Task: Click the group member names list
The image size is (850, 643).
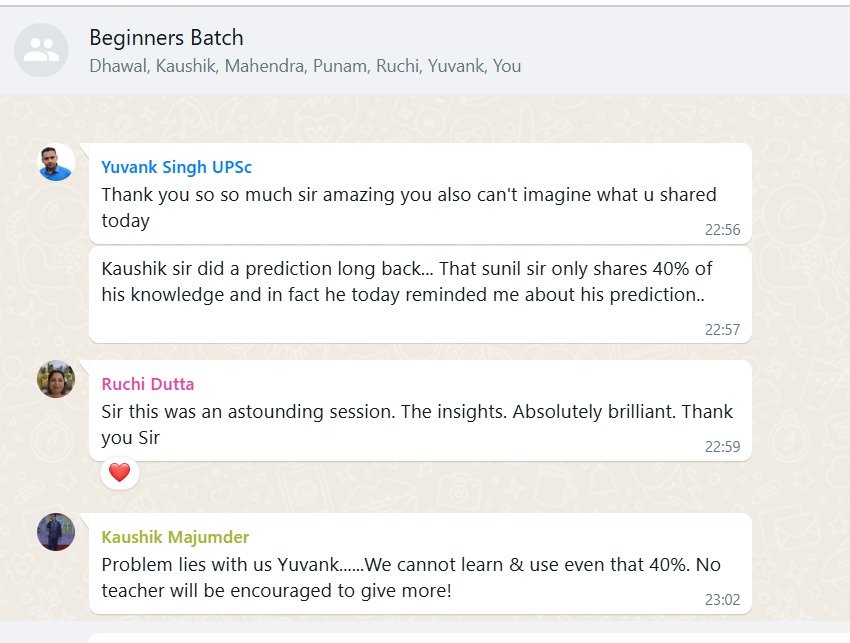Action: click(x=305, y=66)
